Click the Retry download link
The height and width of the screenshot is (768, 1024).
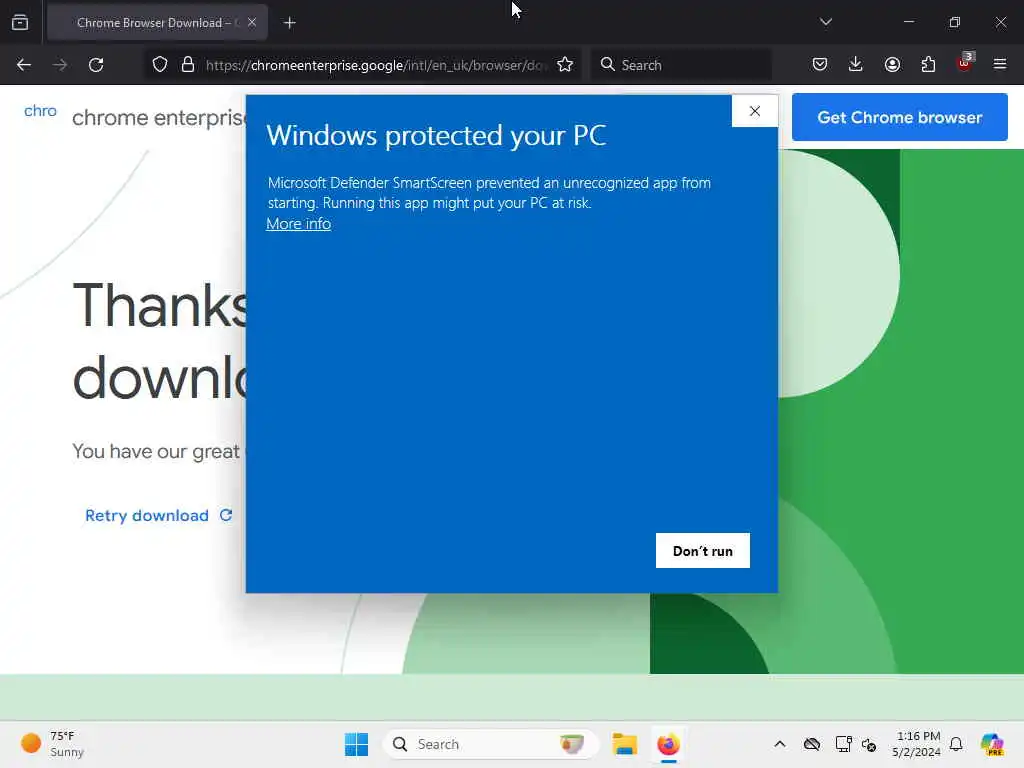(159, 515)
